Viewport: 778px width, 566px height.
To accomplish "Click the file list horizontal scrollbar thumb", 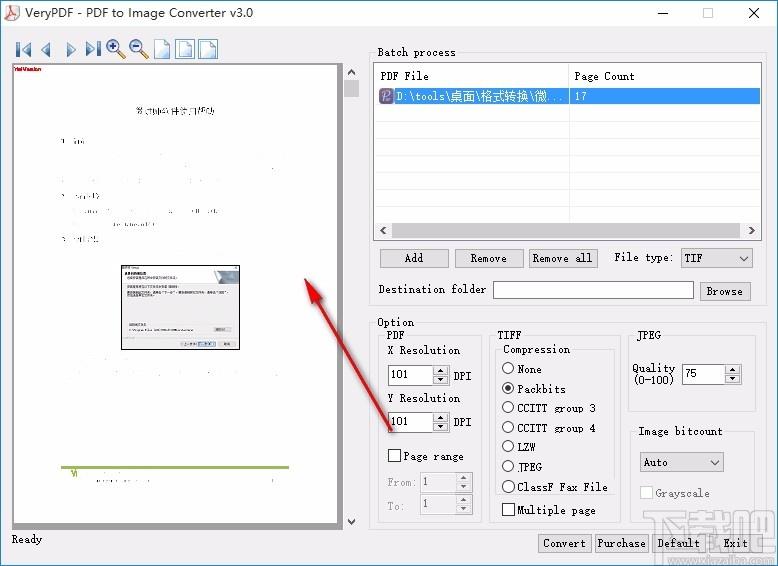I will [566, 230].
